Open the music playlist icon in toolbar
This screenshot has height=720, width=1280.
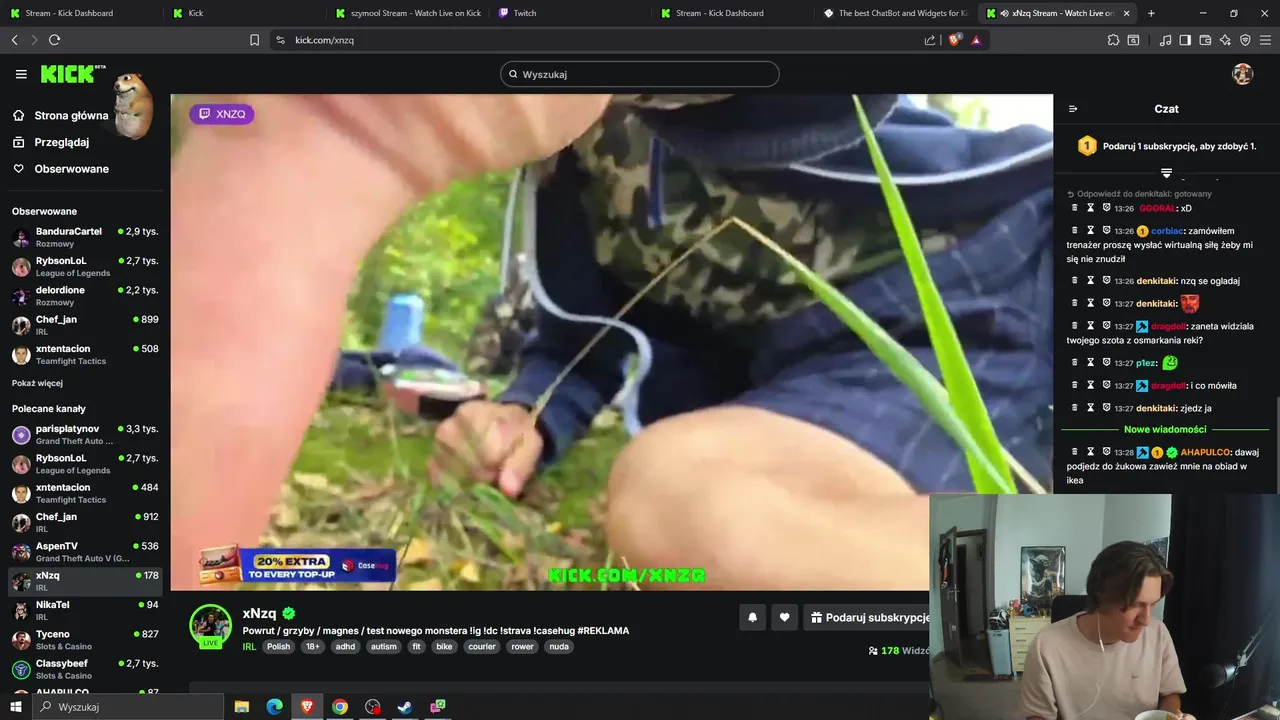click(1165, 40)
